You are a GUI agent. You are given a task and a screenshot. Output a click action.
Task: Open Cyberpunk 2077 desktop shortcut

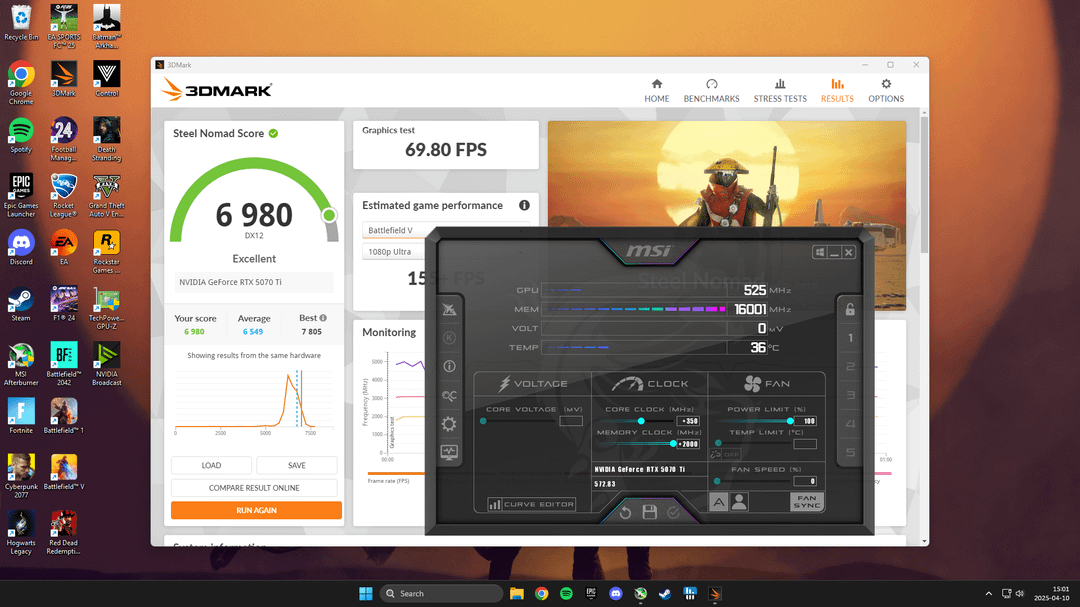click(21, 475)
